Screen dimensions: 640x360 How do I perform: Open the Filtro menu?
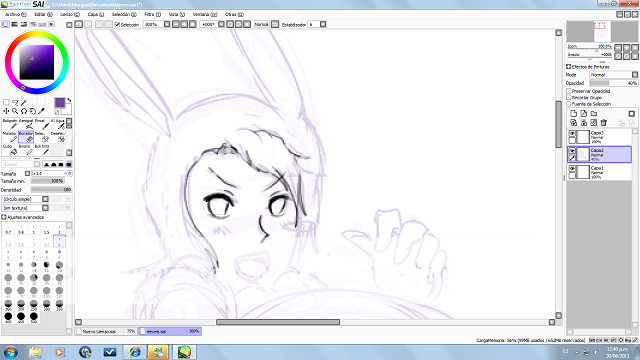tap(153, 14)
